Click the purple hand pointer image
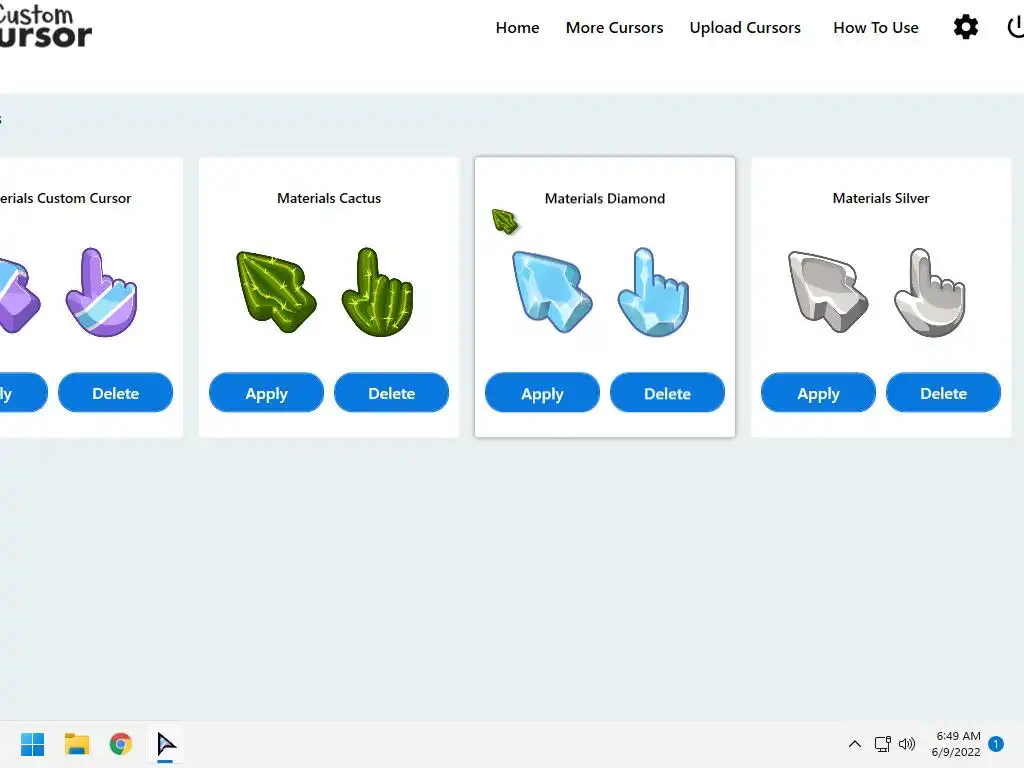Screen dimensions: 1024x768 click(x=101, y=292)
